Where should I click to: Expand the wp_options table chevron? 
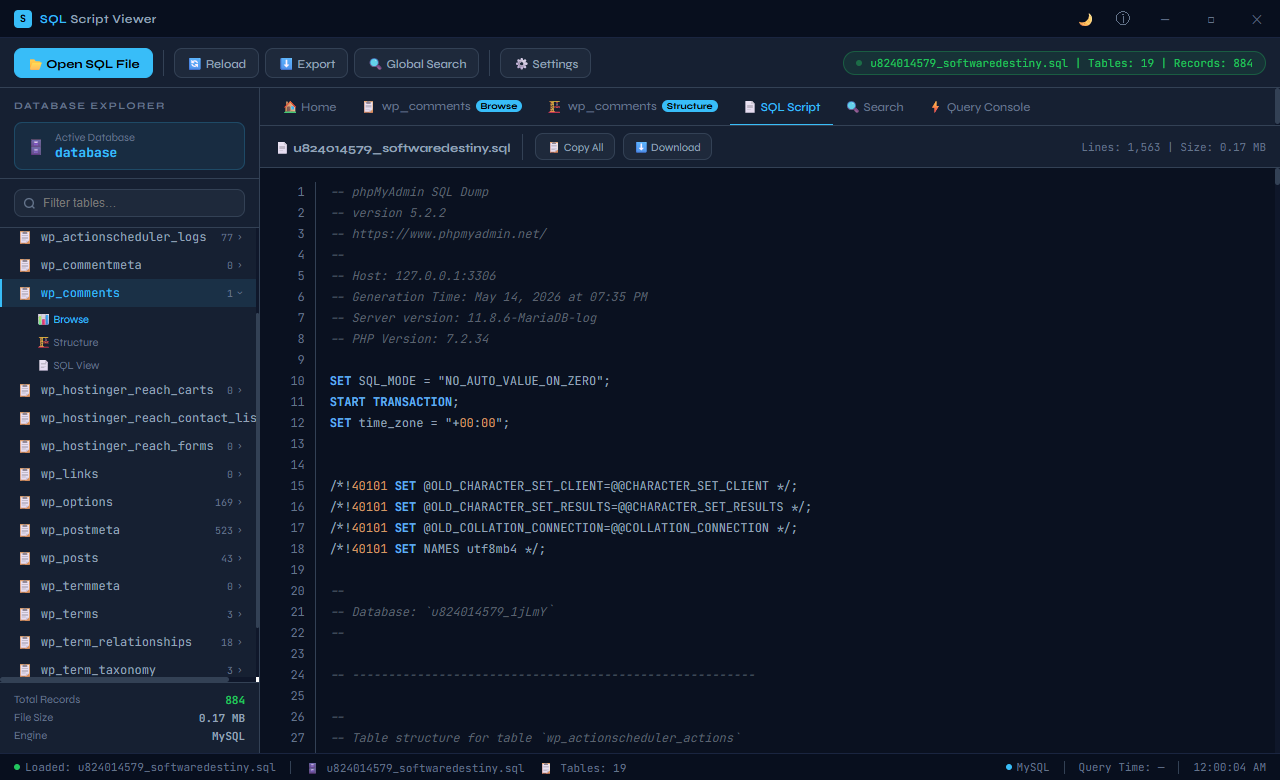point(240,502)
